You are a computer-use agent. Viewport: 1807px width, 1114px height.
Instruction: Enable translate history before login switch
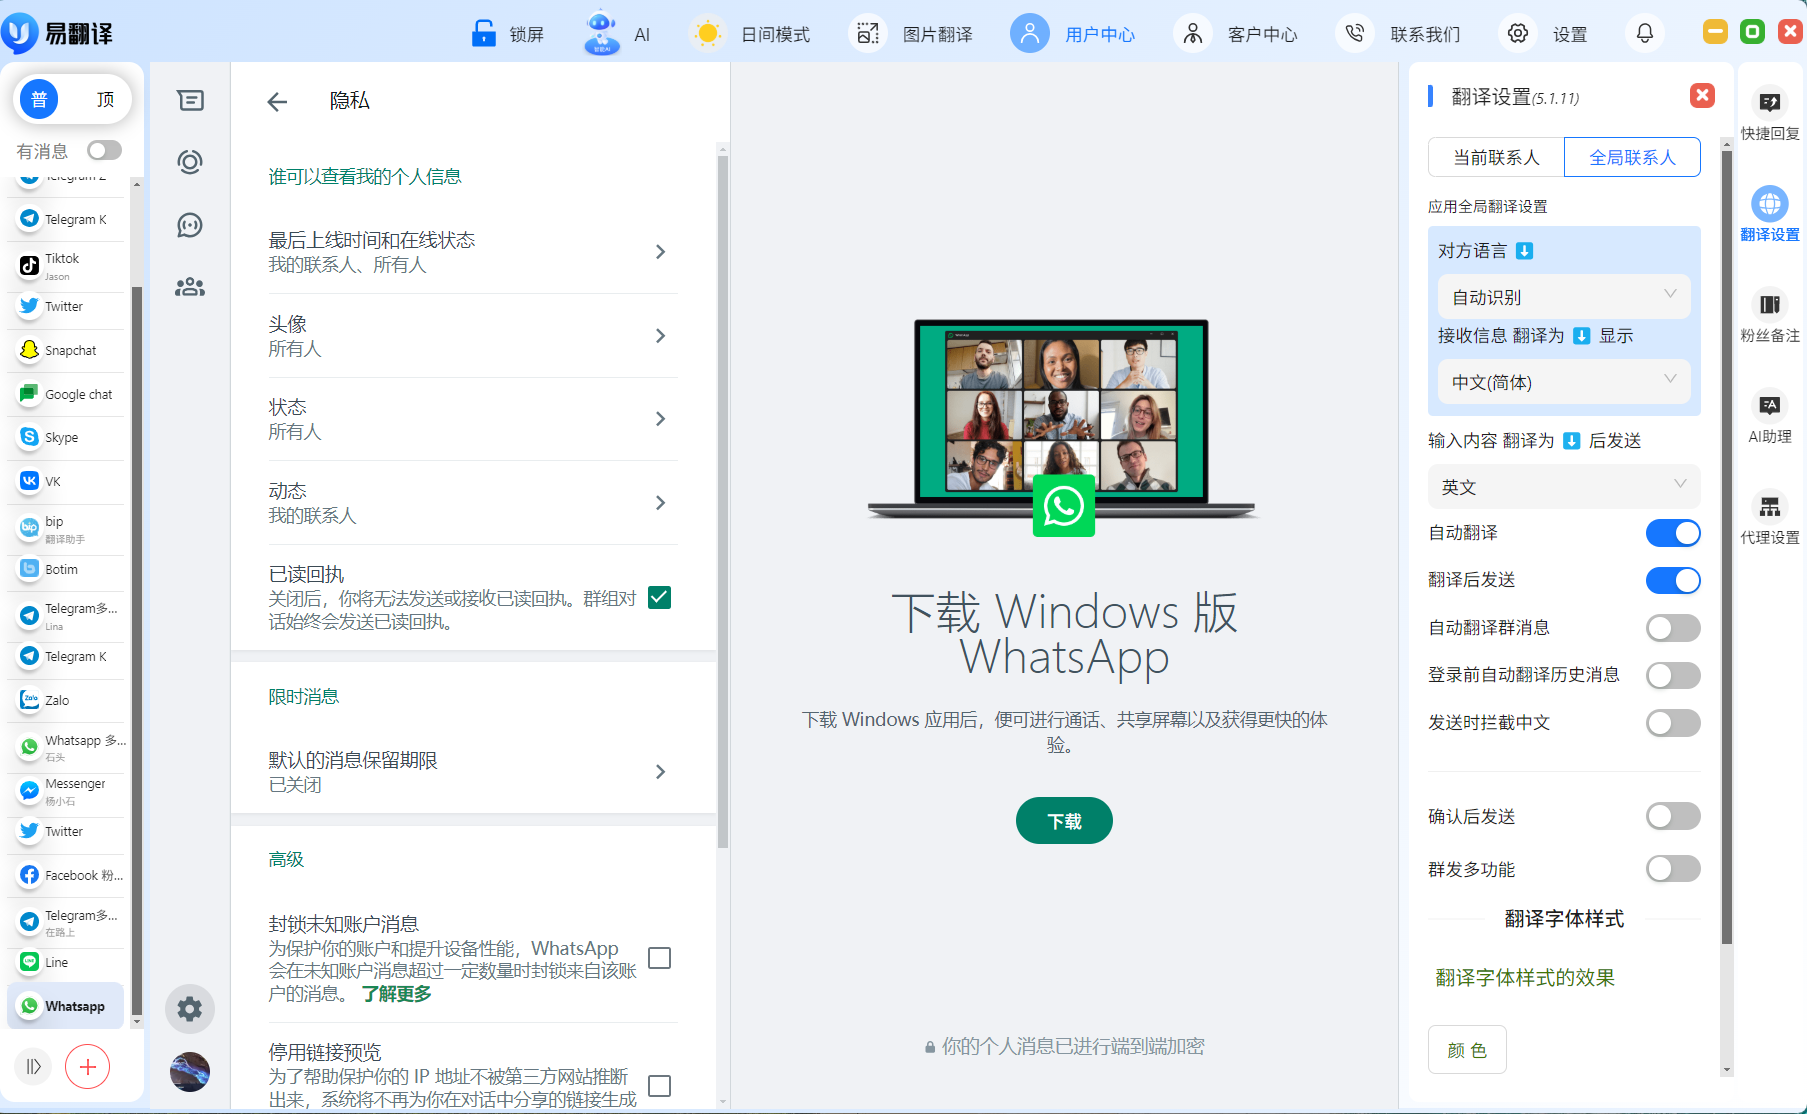click(1673, 675)
